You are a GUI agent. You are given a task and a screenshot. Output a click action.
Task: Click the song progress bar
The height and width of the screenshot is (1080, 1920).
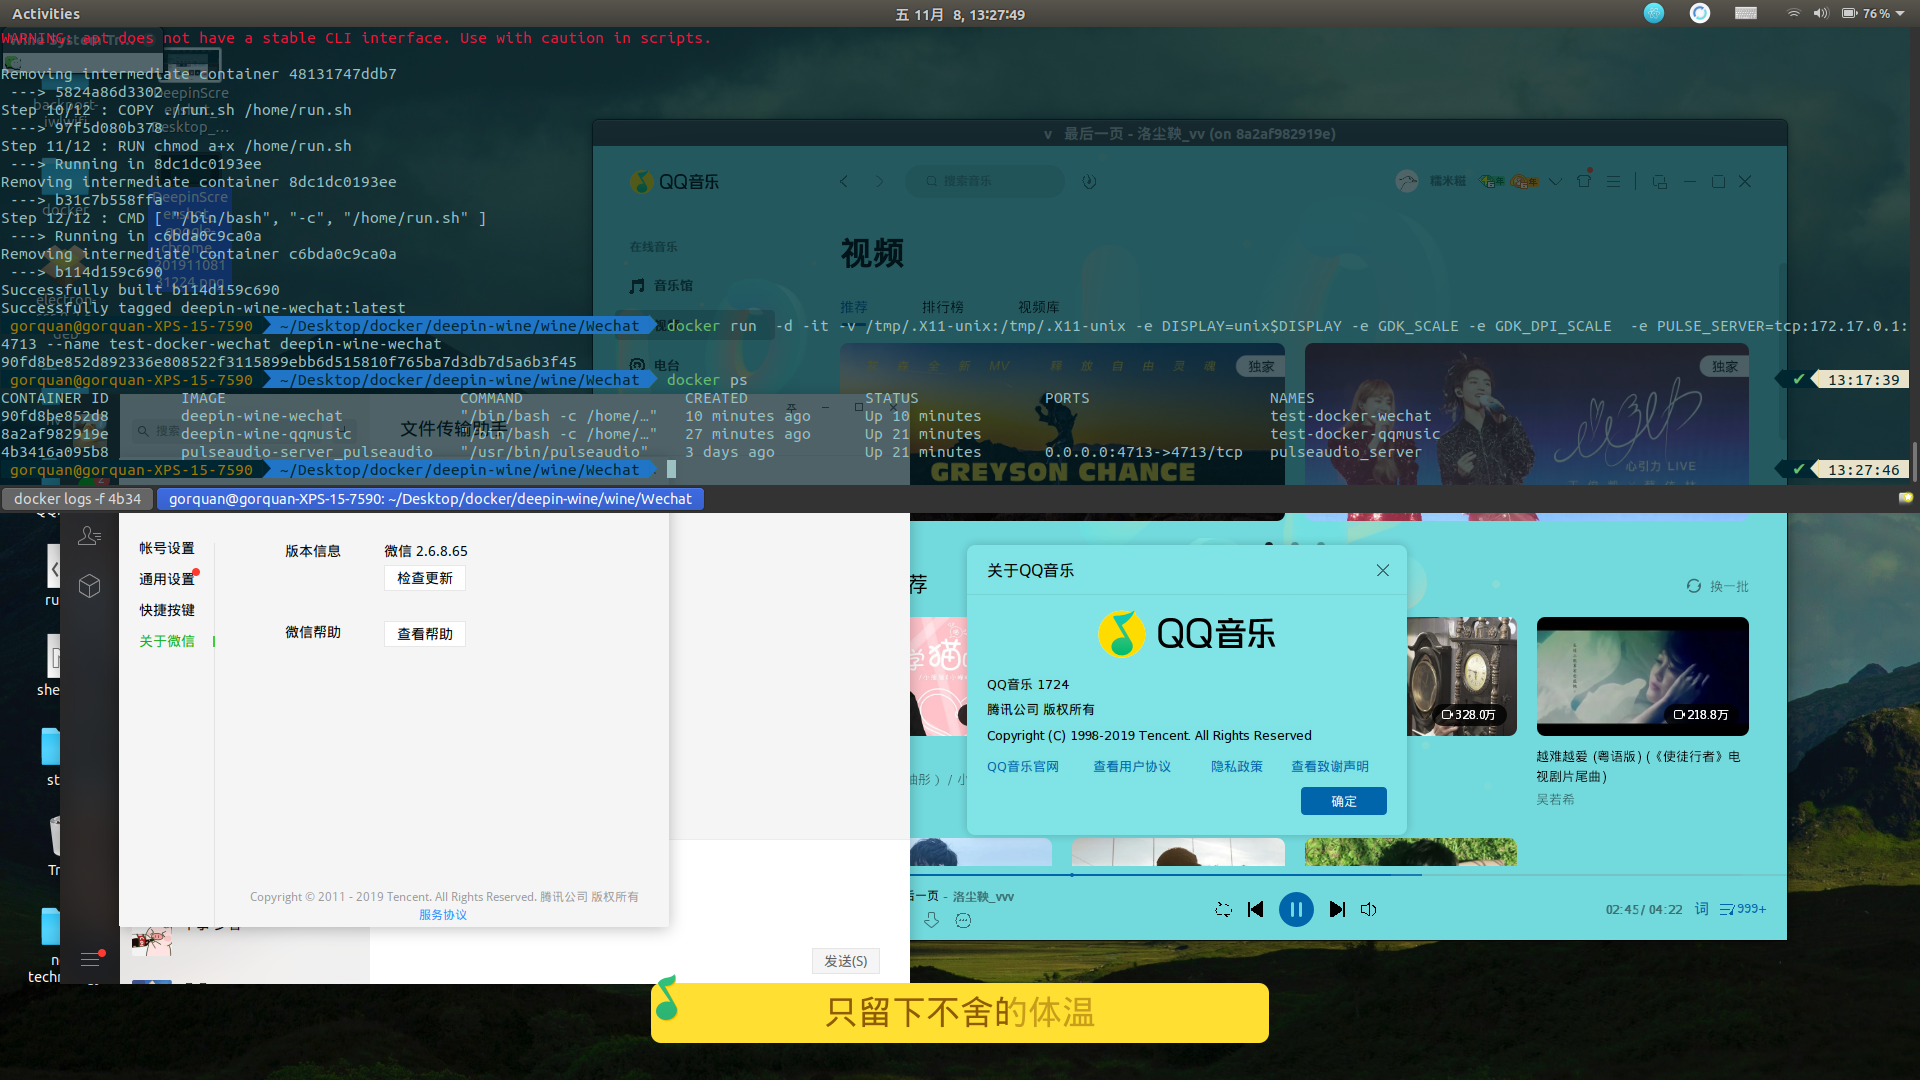click(1300, 875)
